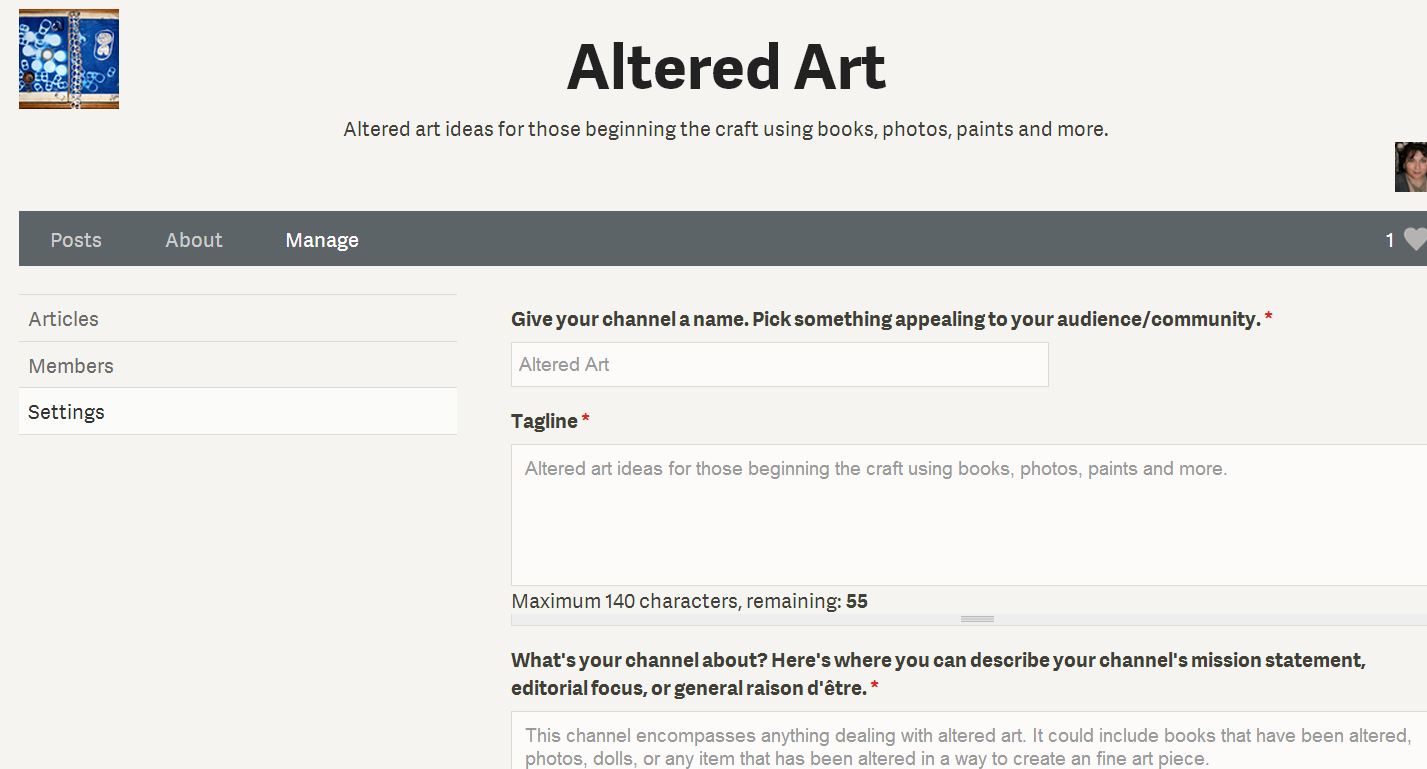Click the user profile avatar photo
Screen dimensions: 1427x769
[x=1410, y=167]
